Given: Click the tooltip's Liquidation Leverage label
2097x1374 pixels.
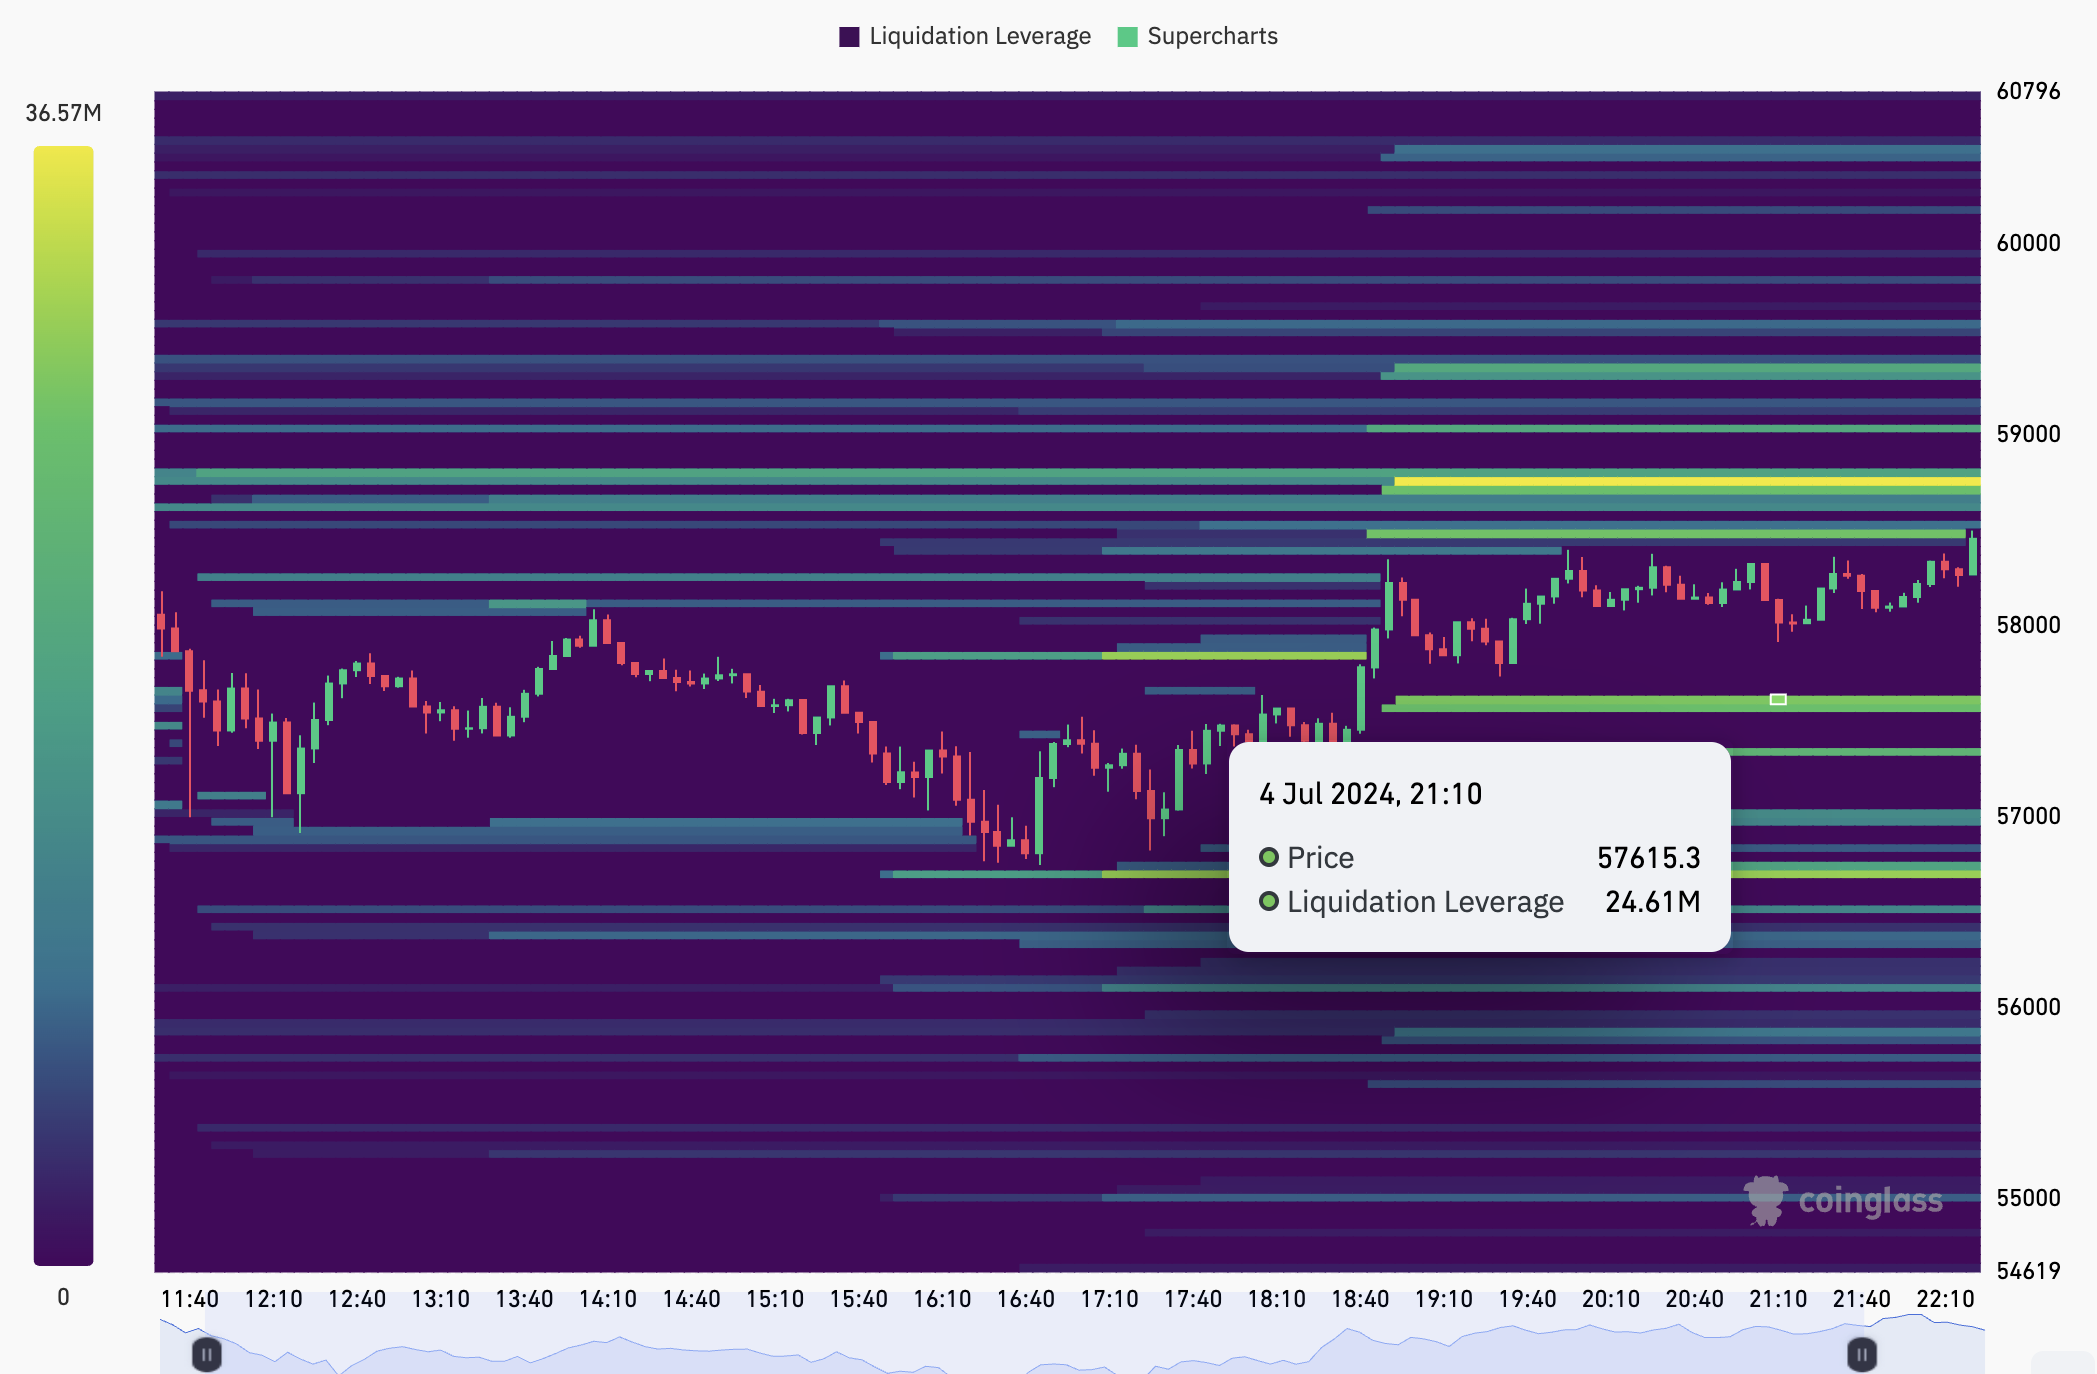Looking at the screenshot, I should pyautogui.click(x=1425, y=902).
